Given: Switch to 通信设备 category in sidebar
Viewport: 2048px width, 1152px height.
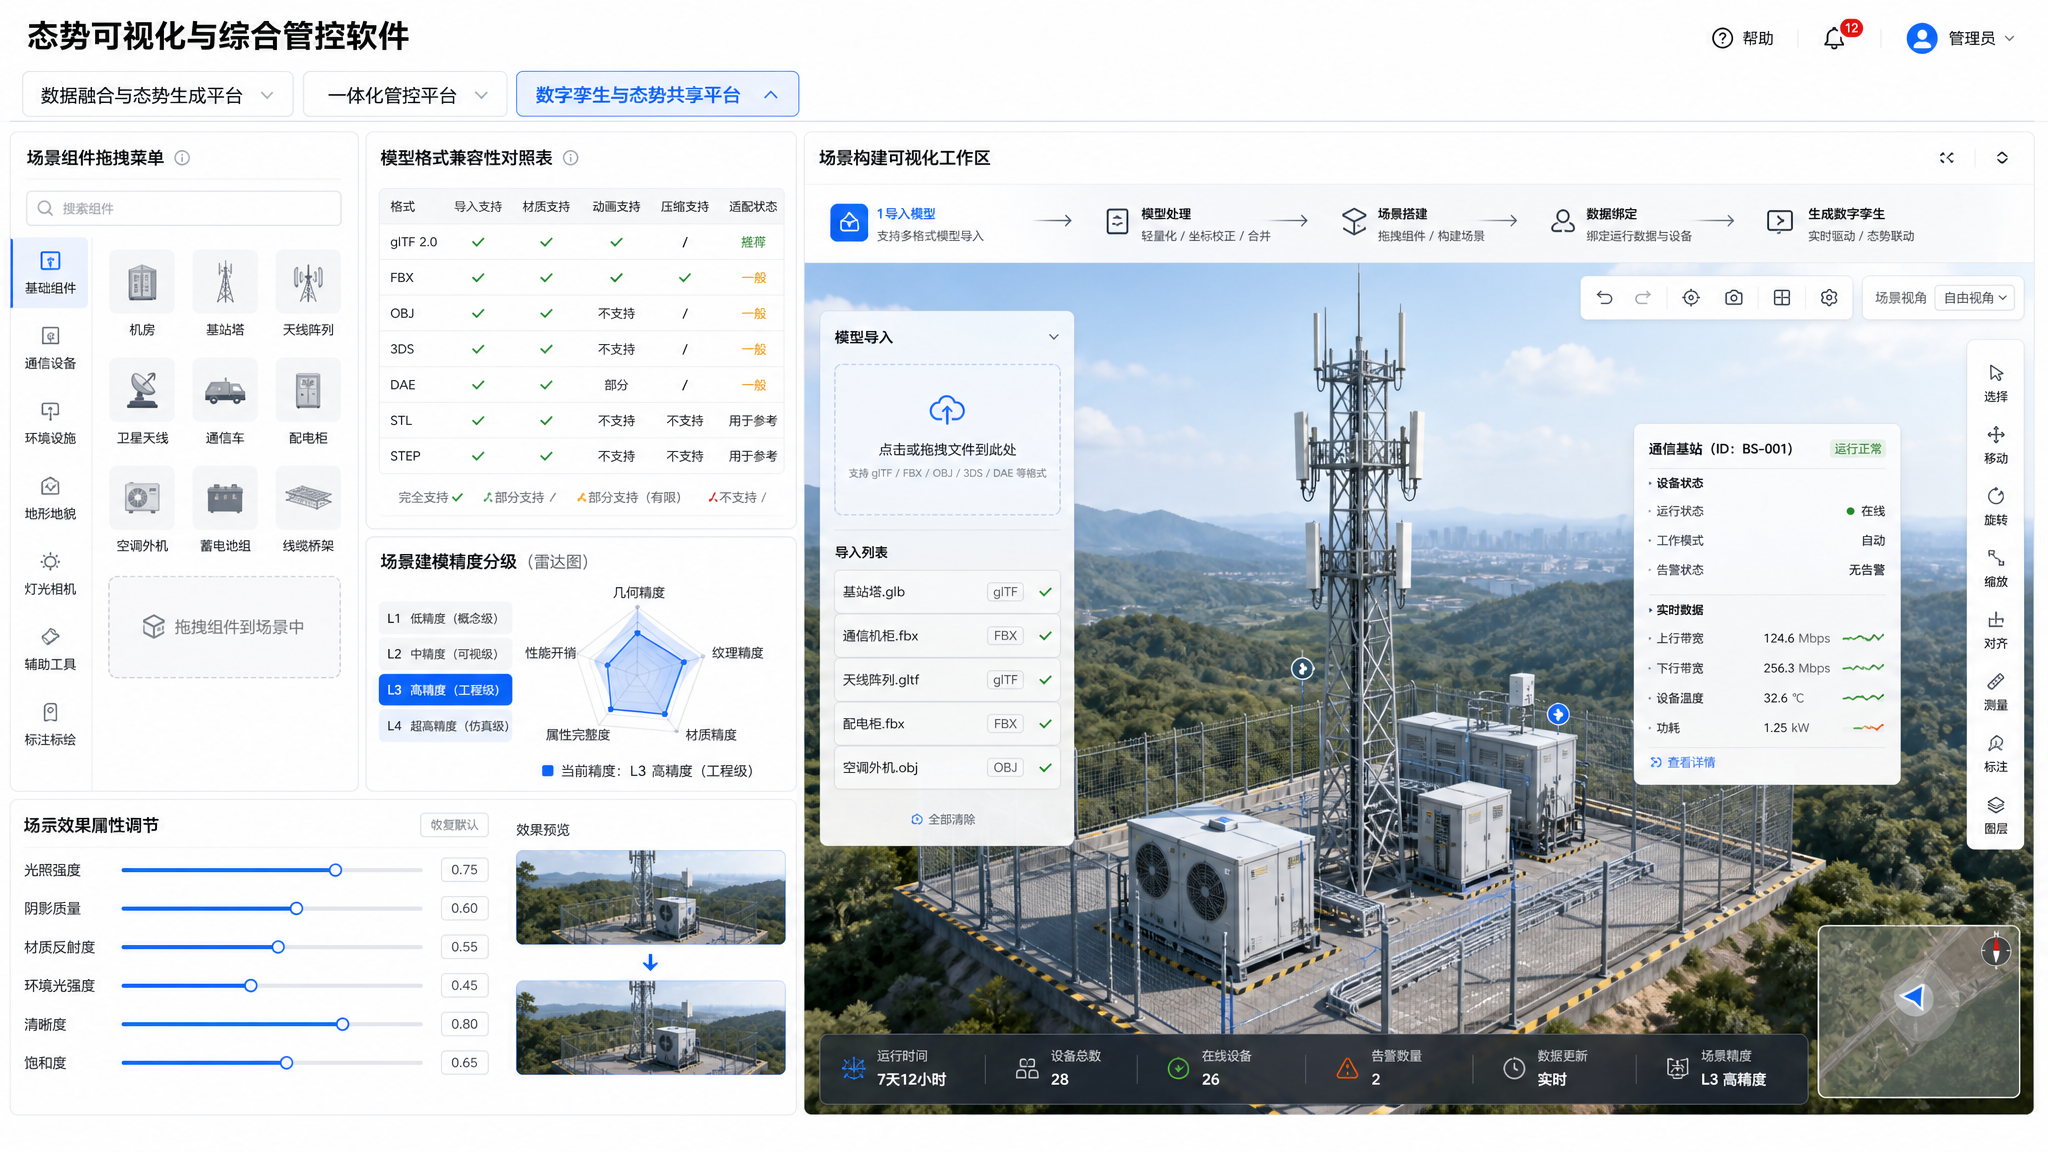Looking at the screenshot, I should [50, 348].
